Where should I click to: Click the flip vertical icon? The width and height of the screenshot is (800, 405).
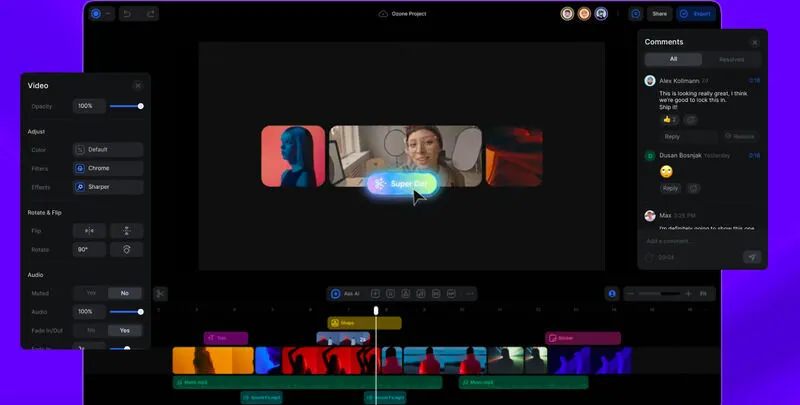(x=127, y=231)
